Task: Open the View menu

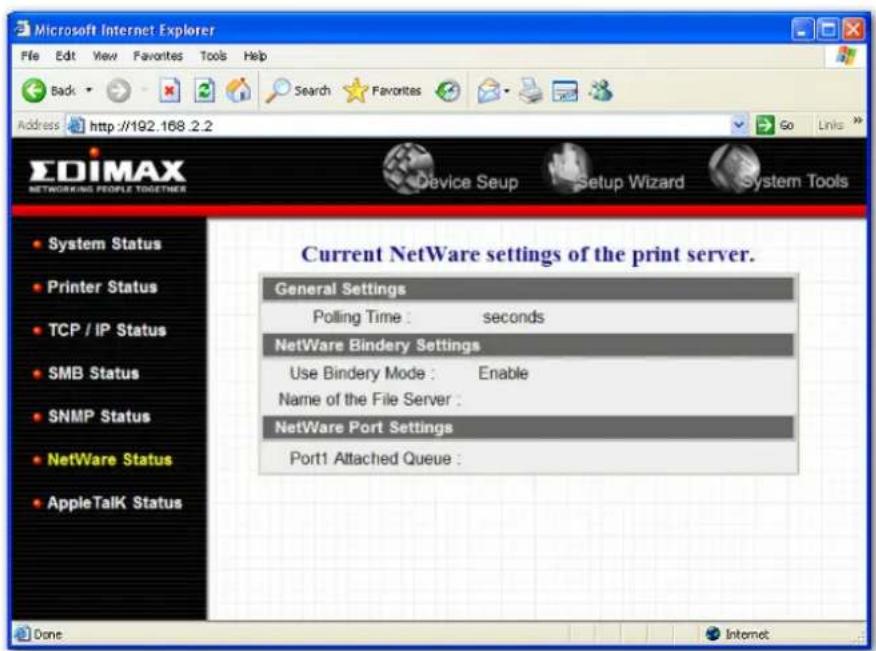Action: click(104, 56)
